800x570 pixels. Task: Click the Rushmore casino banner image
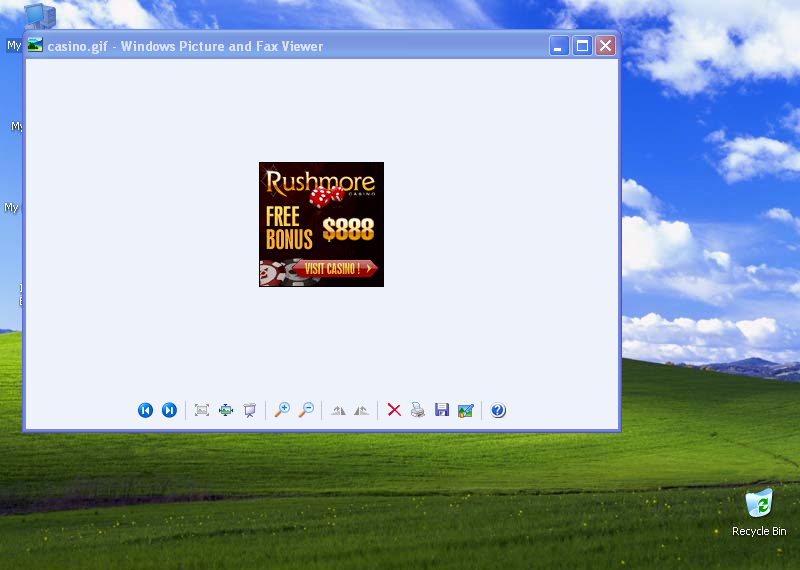tap(321, 225)
